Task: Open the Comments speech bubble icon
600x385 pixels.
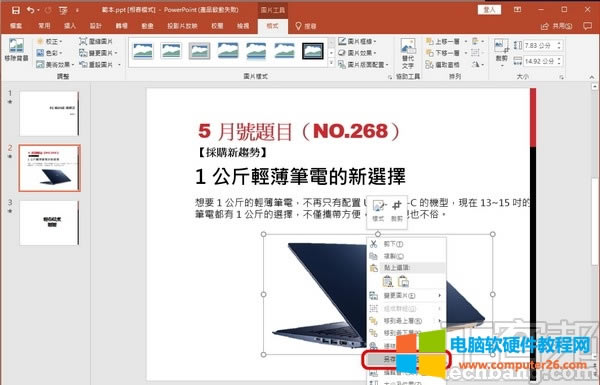Action: coord(587,26)
